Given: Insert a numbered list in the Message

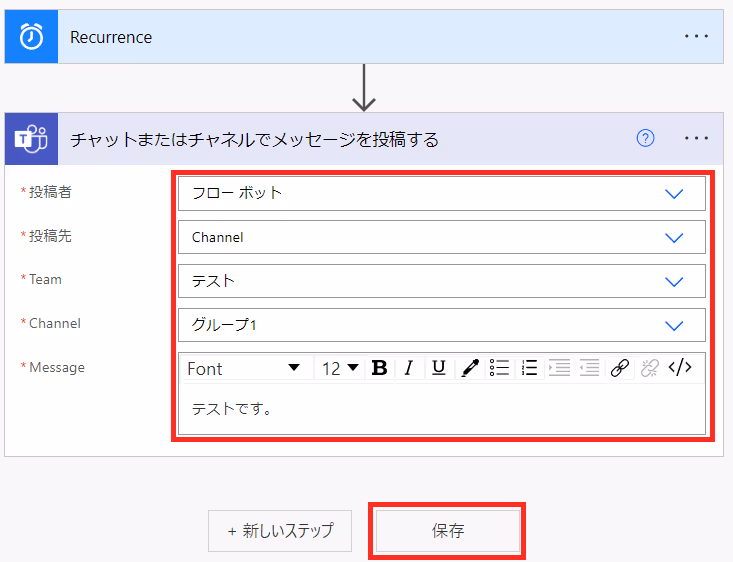Looking at the screenshot, I should coord(529,368).
